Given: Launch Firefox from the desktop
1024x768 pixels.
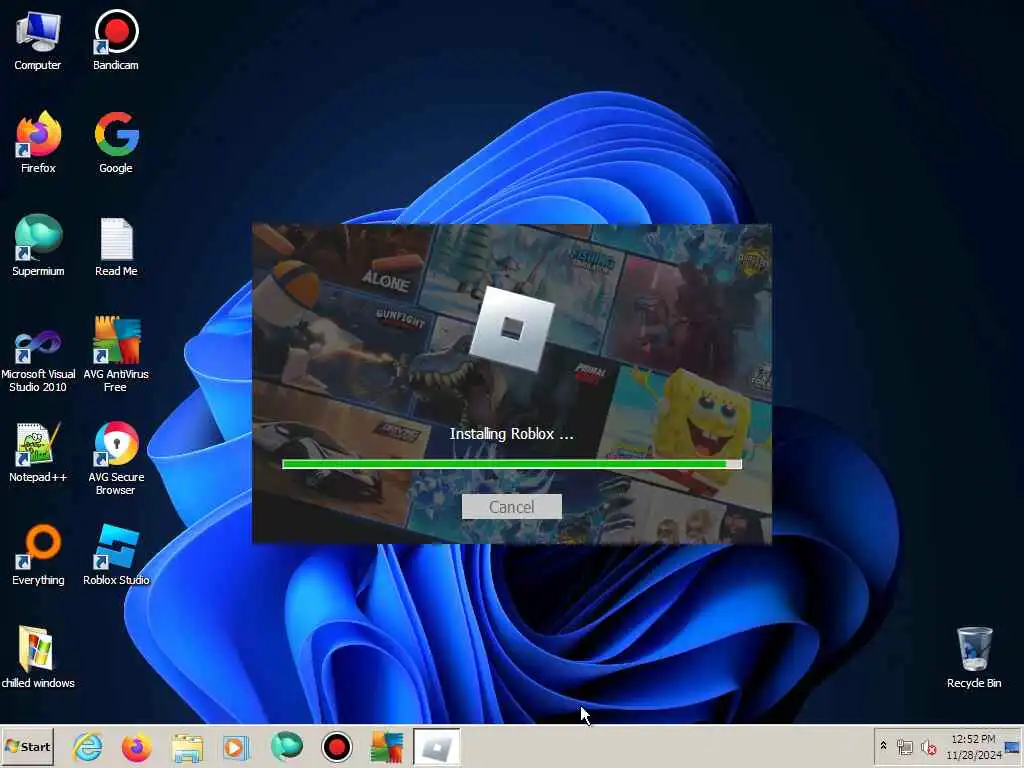Looking at the screenshot, I should (x=38, y=142).
